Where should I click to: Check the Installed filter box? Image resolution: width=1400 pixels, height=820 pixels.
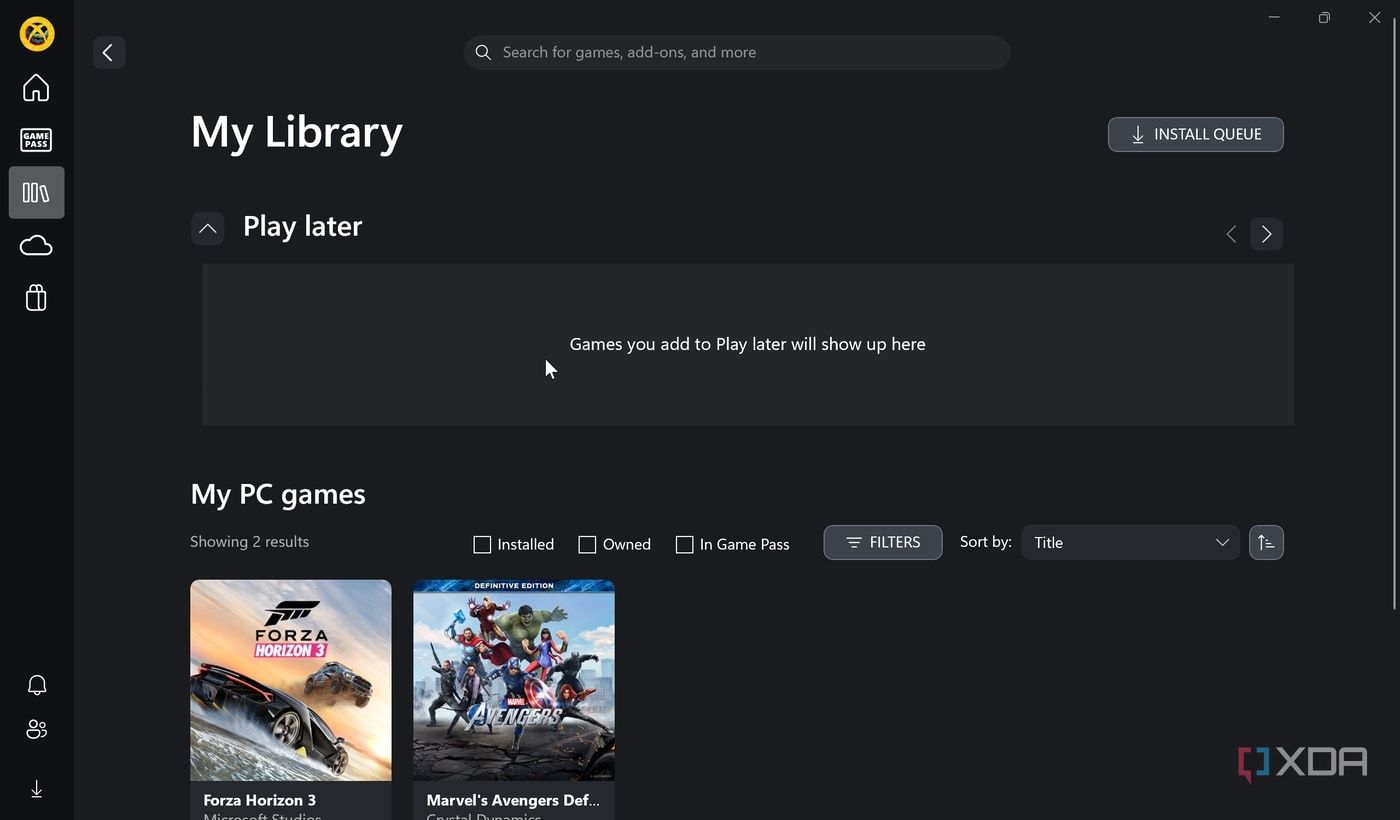[482, 545]
